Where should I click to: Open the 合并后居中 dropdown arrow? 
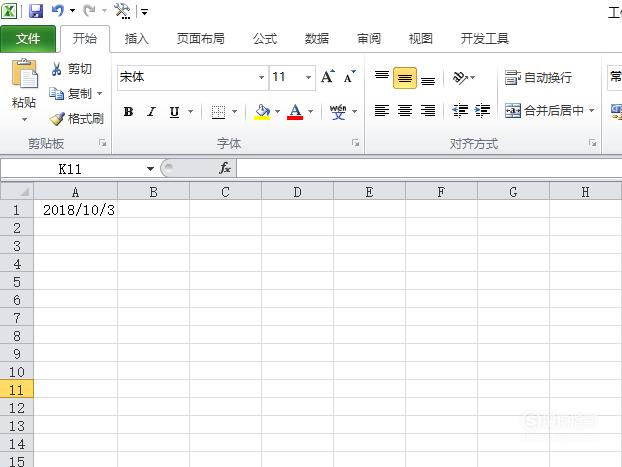point(591,110)
